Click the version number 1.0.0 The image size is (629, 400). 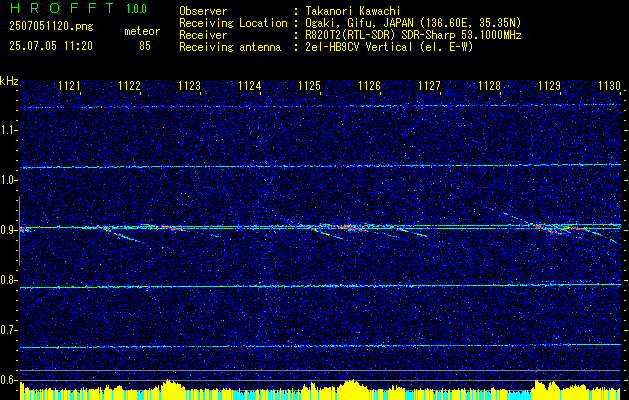coord(136,9)
